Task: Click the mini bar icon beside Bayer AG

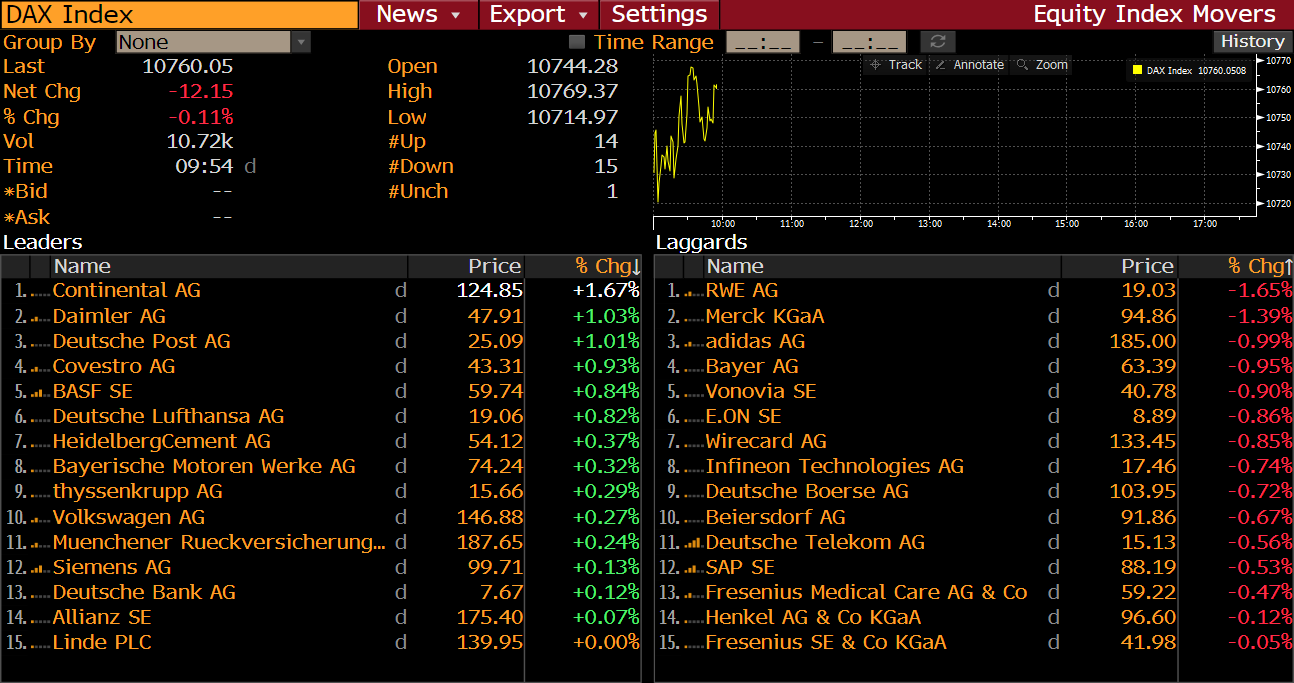Action: [x=694, y=367]
